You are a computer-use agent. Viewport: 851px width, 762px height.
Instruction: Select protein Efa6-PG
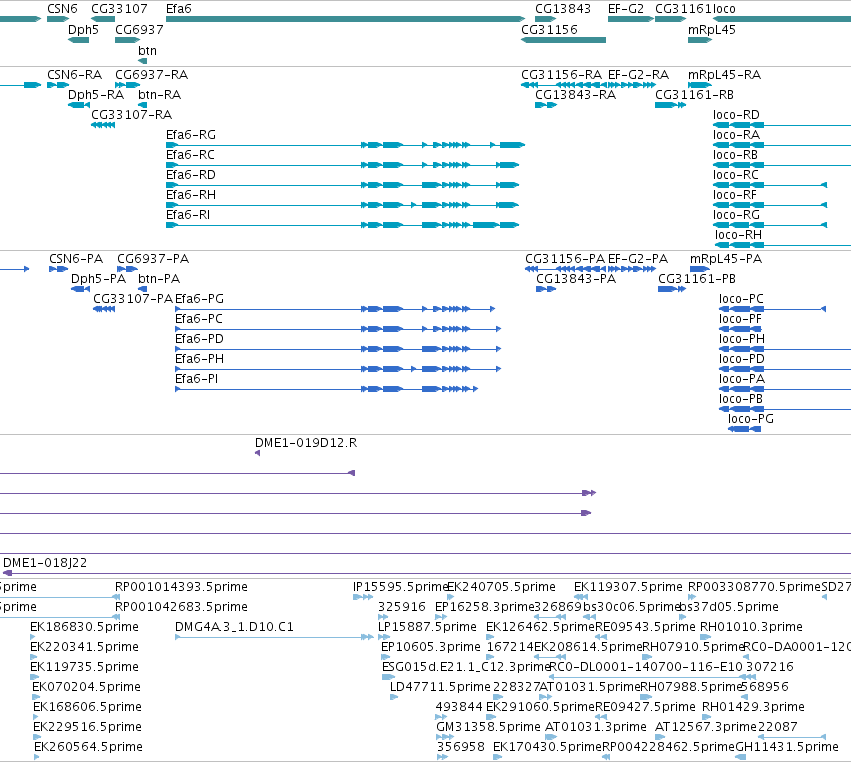(199, 299)
